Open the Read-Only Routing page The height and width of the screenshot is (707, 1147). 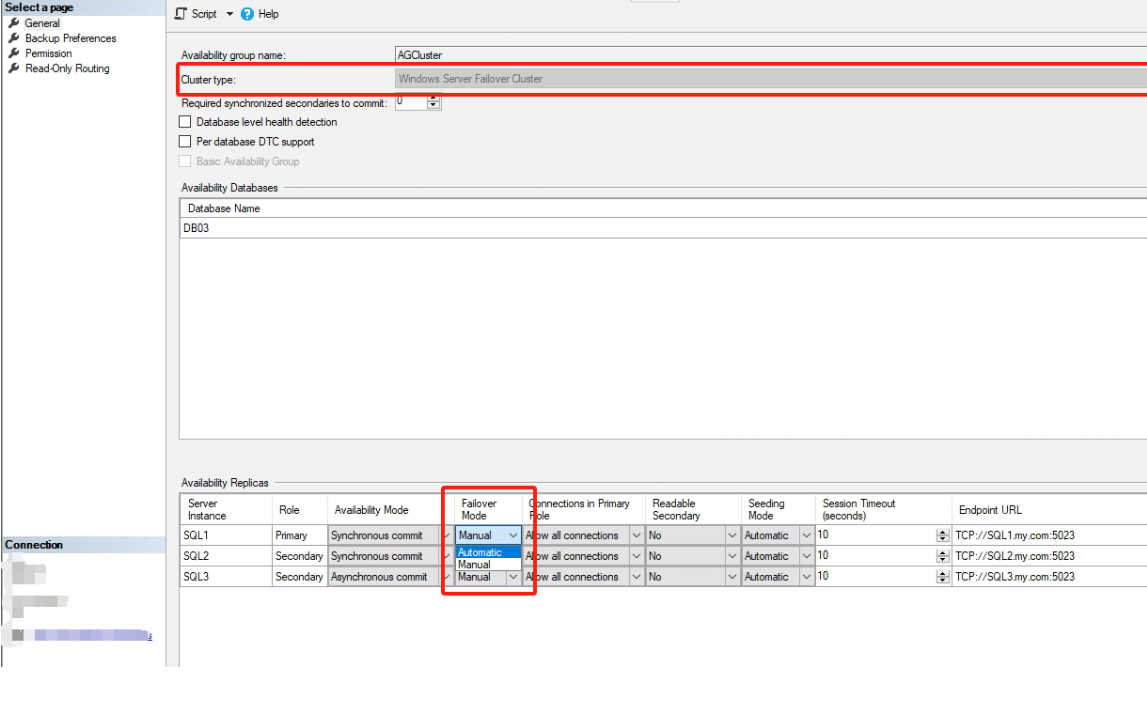67,68
